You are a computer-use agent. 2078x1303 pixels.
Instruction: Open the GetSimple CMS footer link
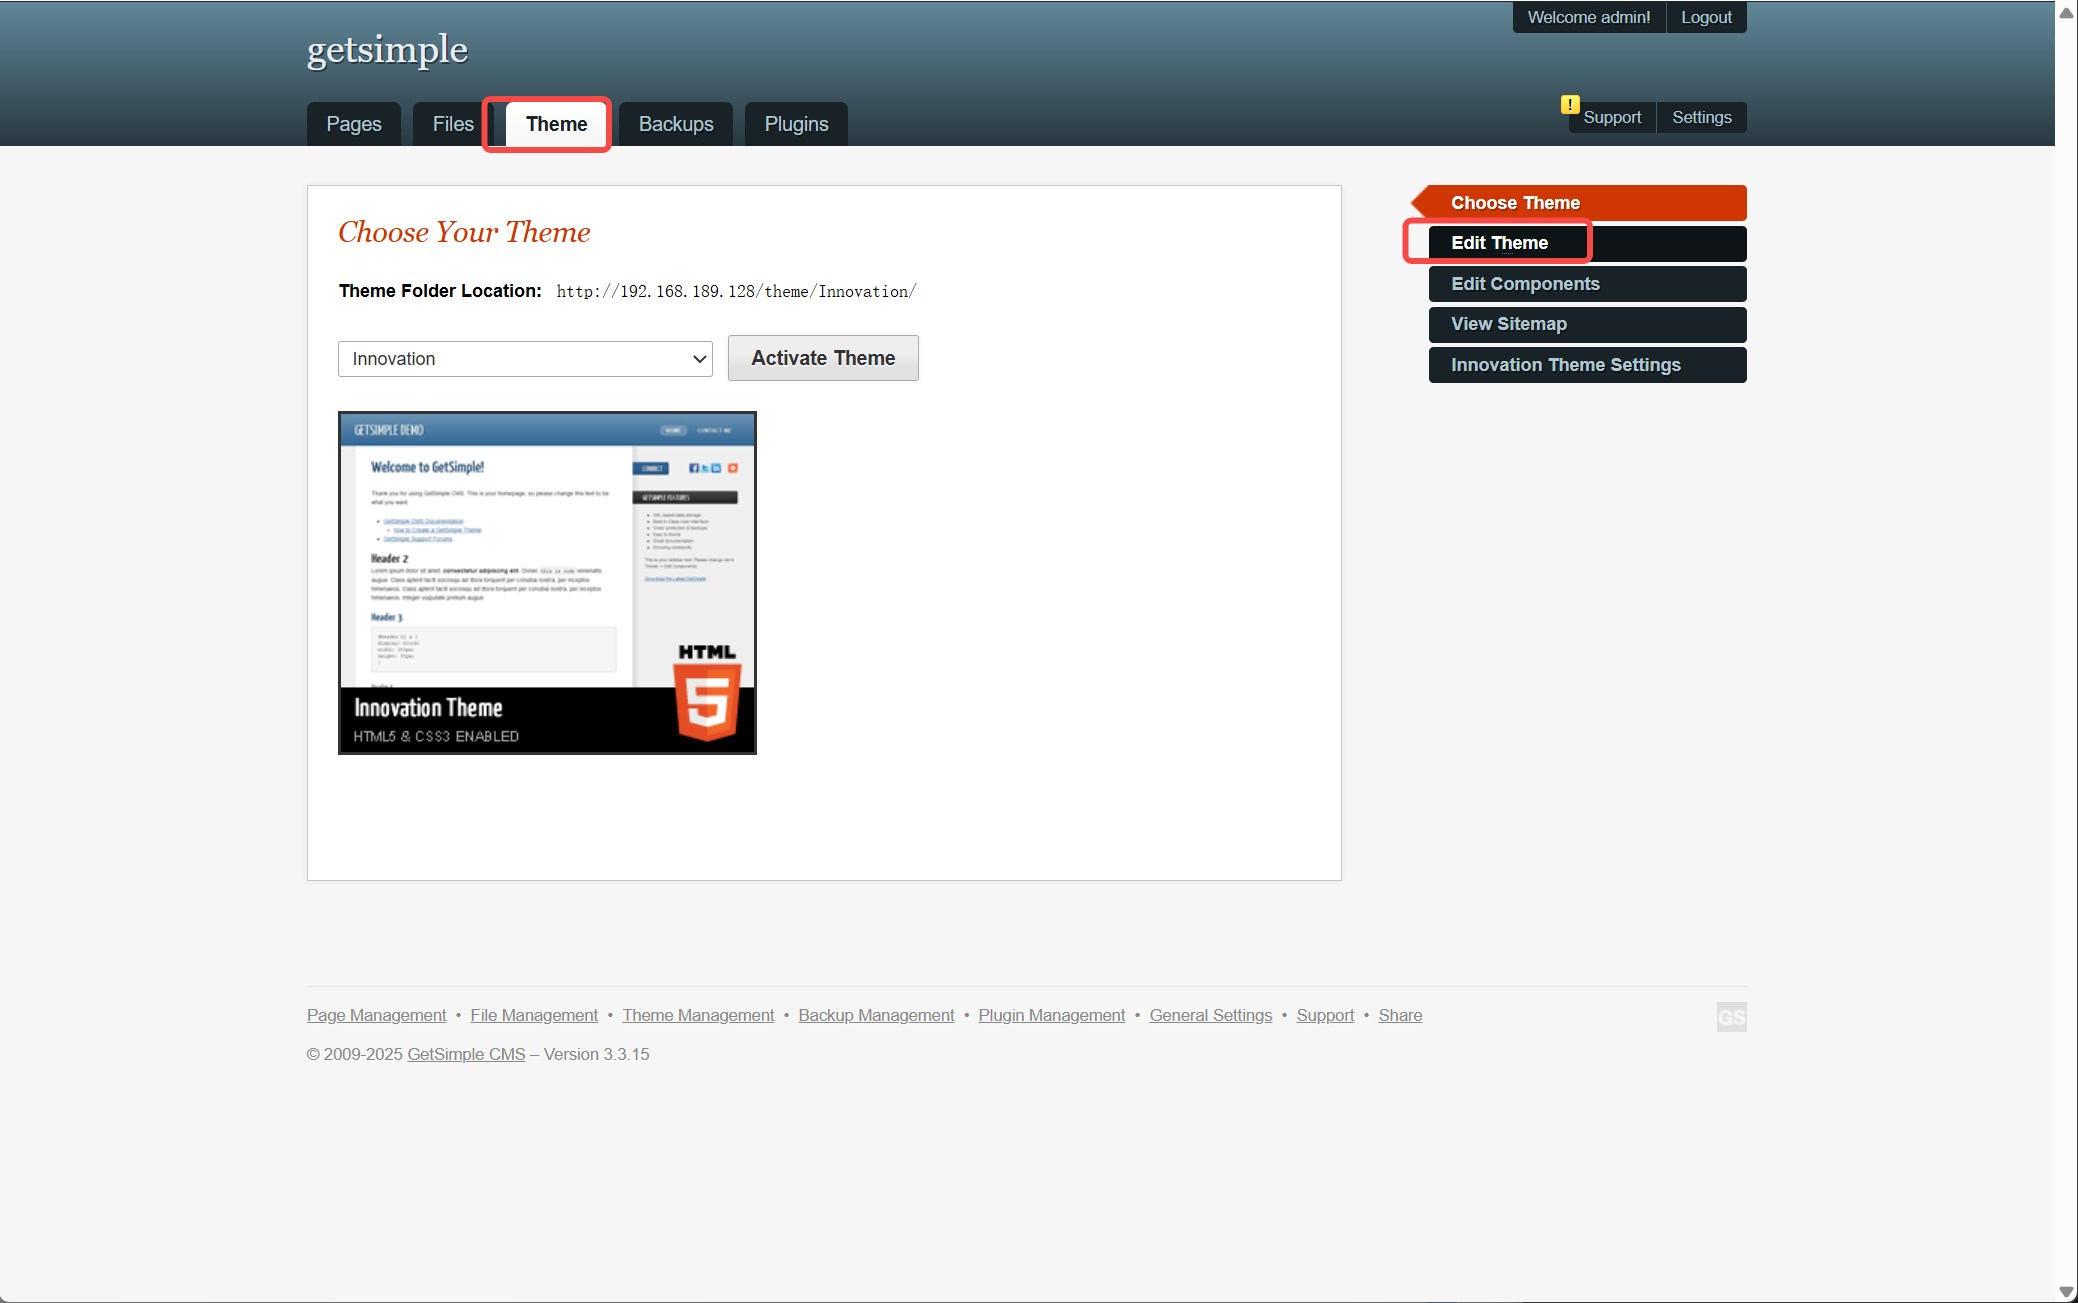pos(466,1054)
